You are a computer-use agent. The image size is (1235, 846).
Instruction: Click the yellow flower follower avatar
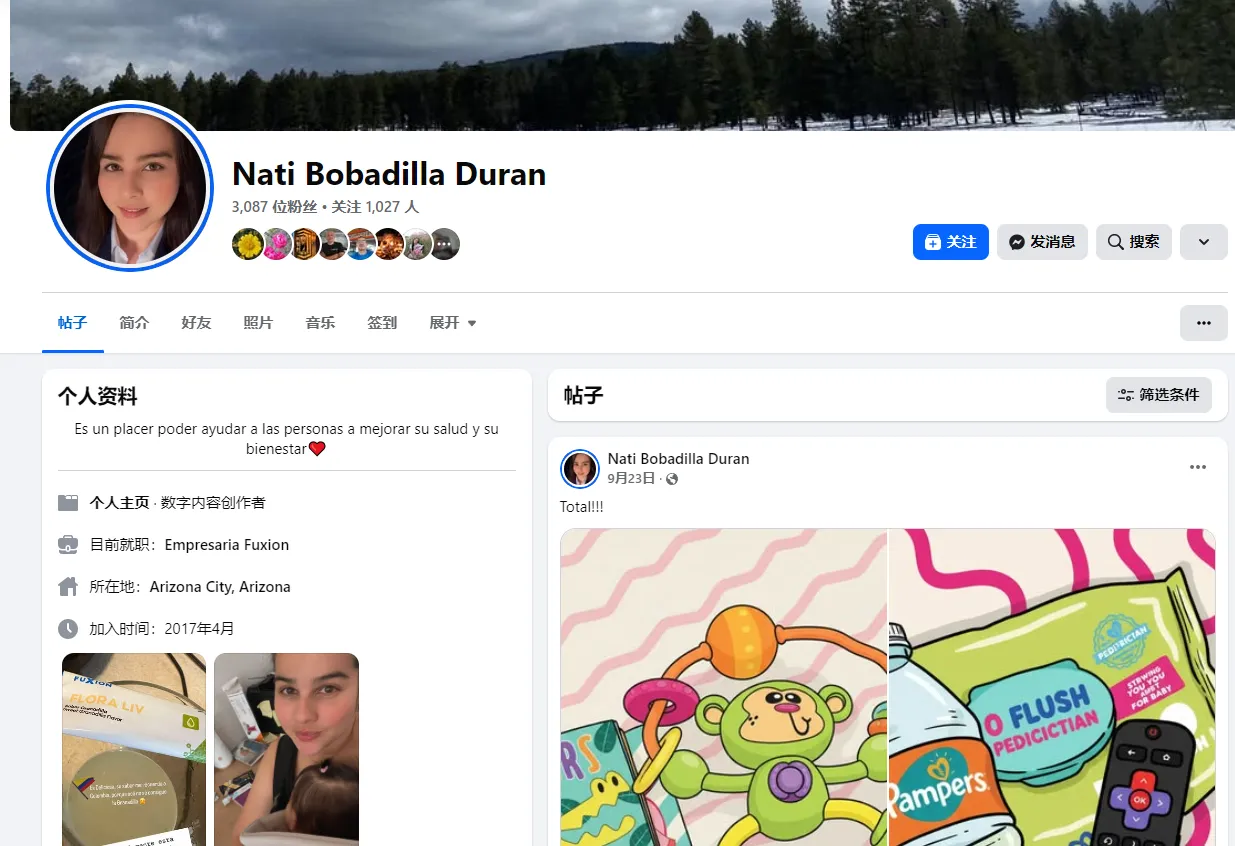click(x=248, y=243)
